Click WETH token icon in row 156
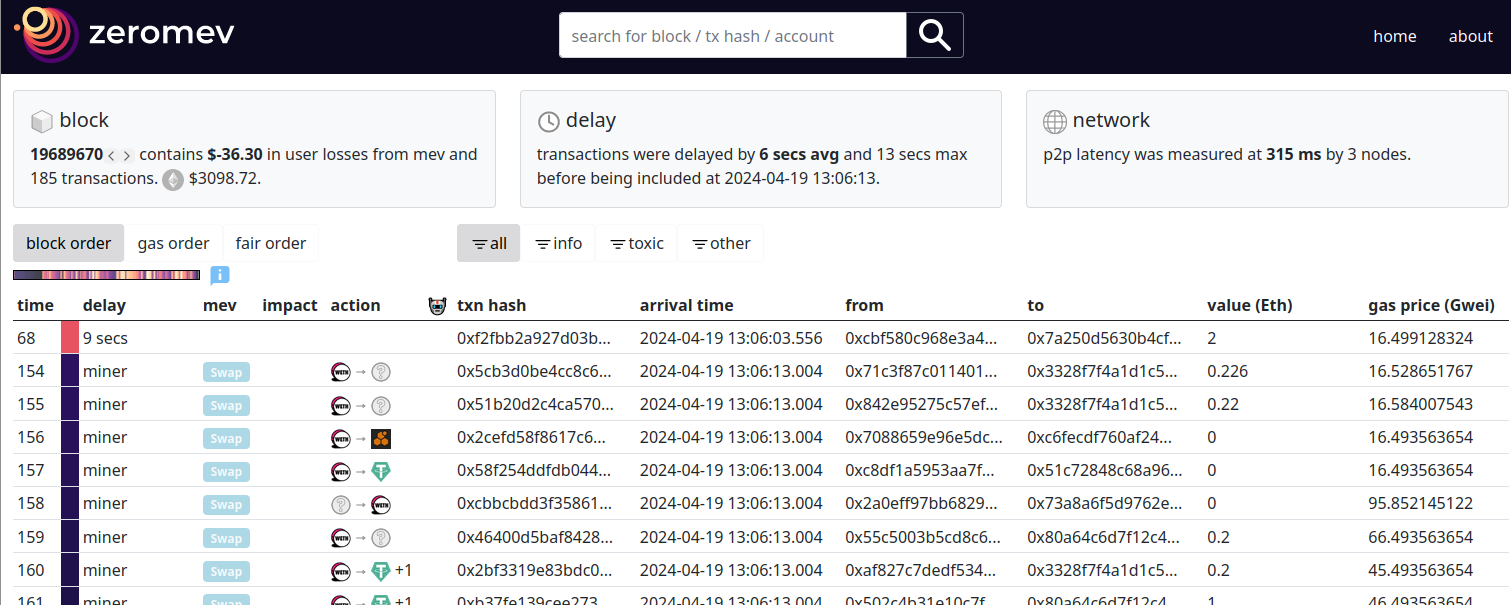 click(x=341, y=438)
